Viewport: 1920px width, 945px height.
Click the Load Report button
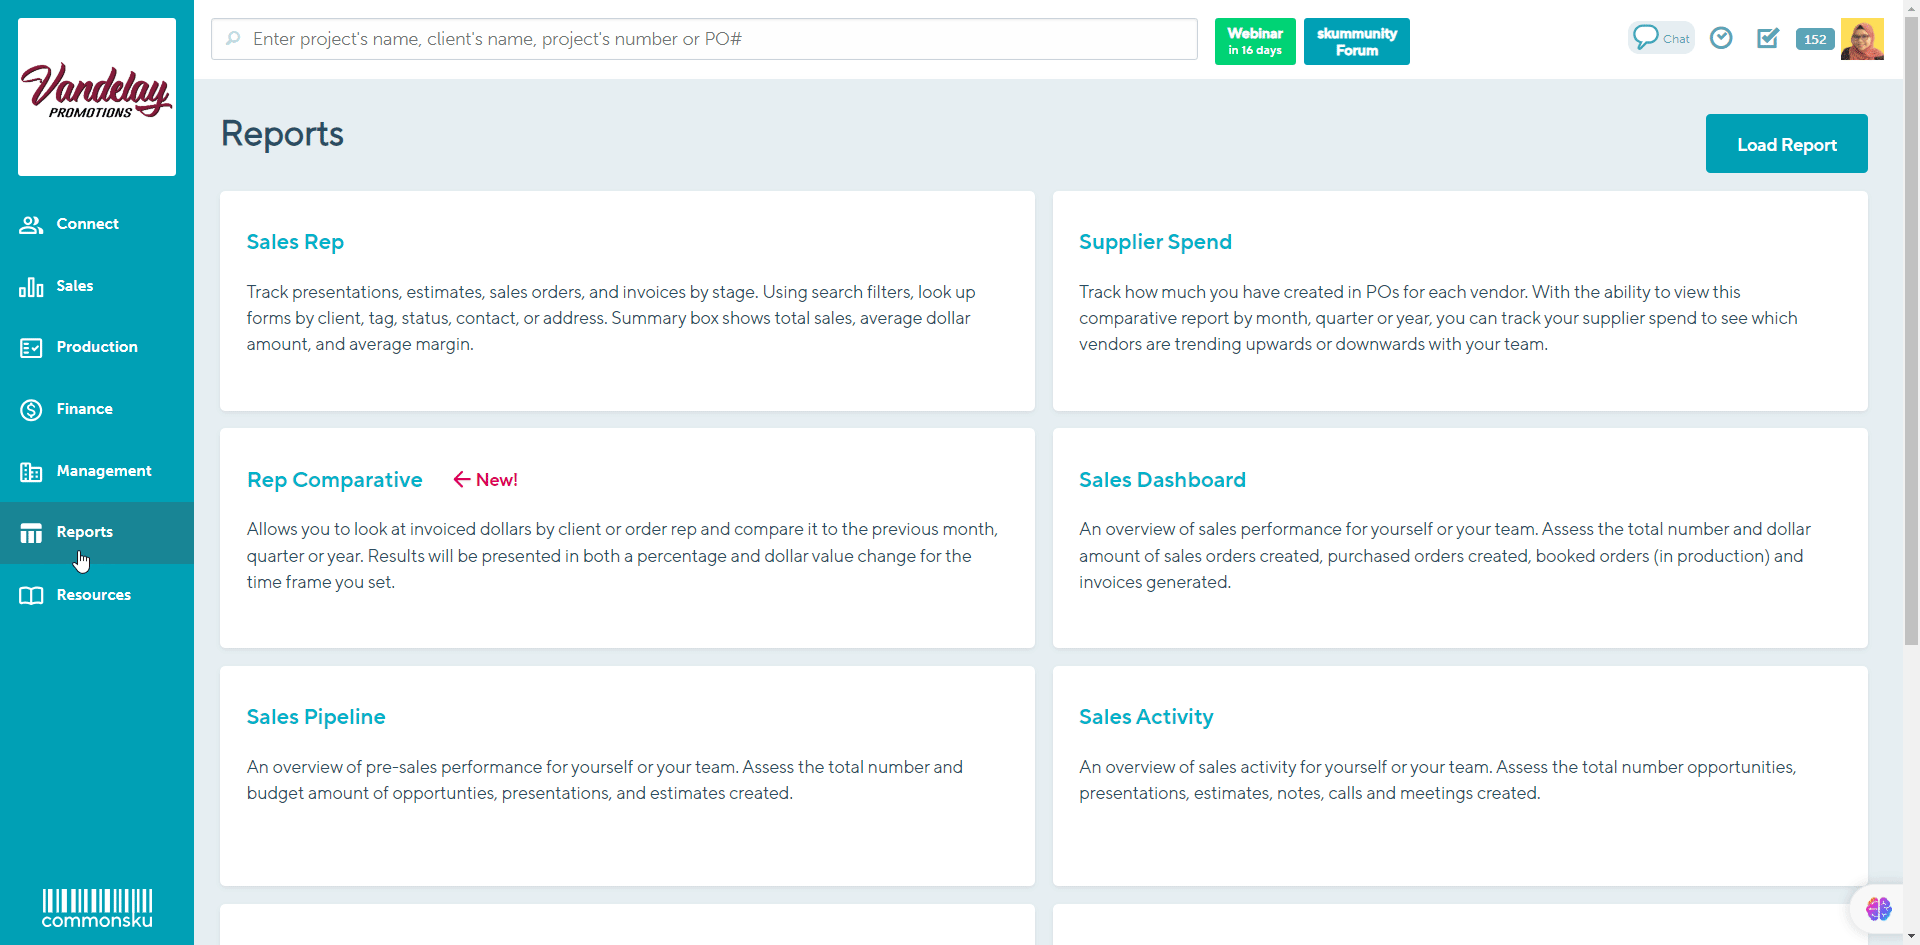(1786, 143)
